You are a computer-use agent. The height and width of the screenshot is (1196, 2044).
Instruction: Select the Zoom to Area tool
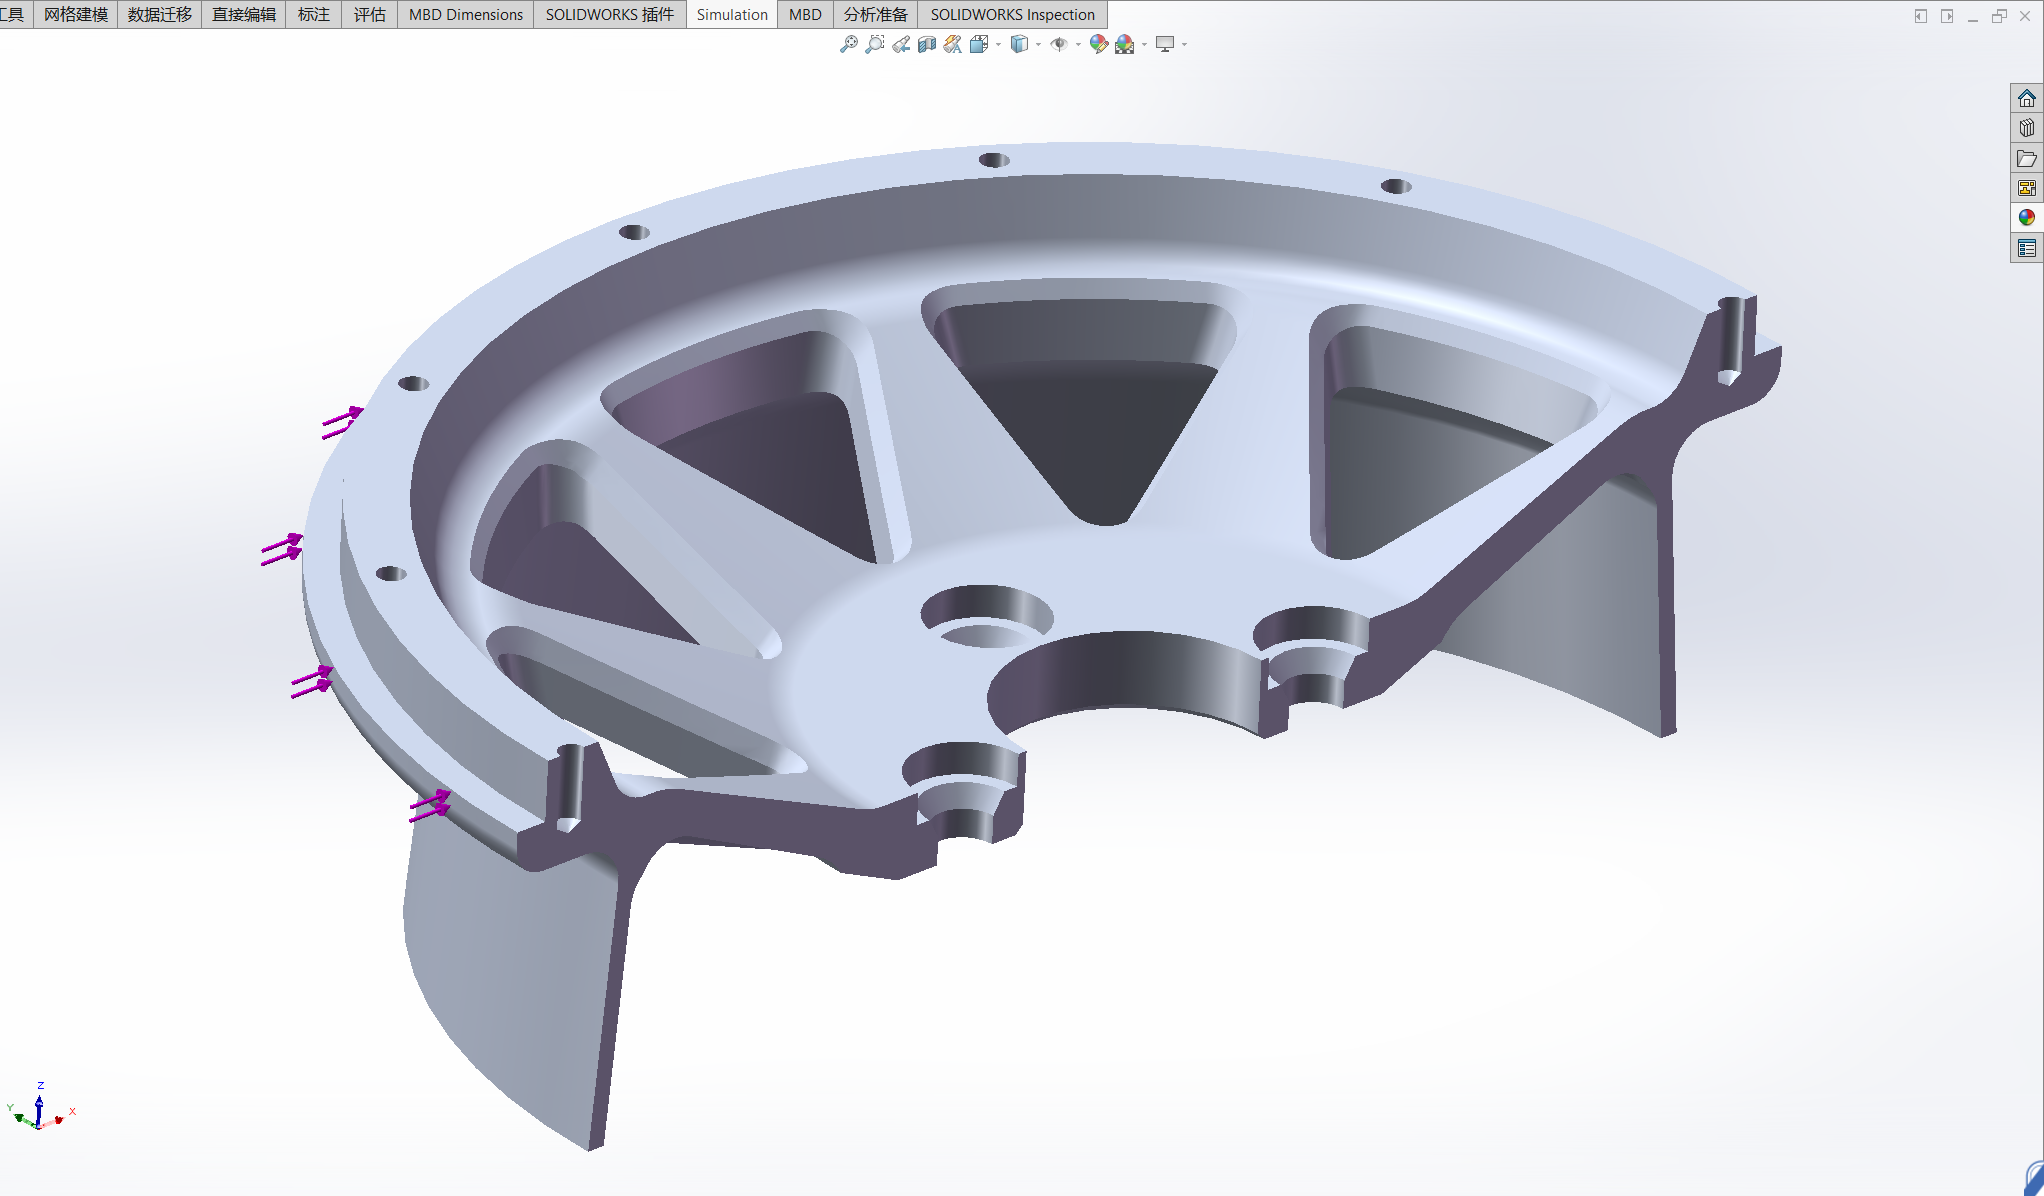coord(875,44)
